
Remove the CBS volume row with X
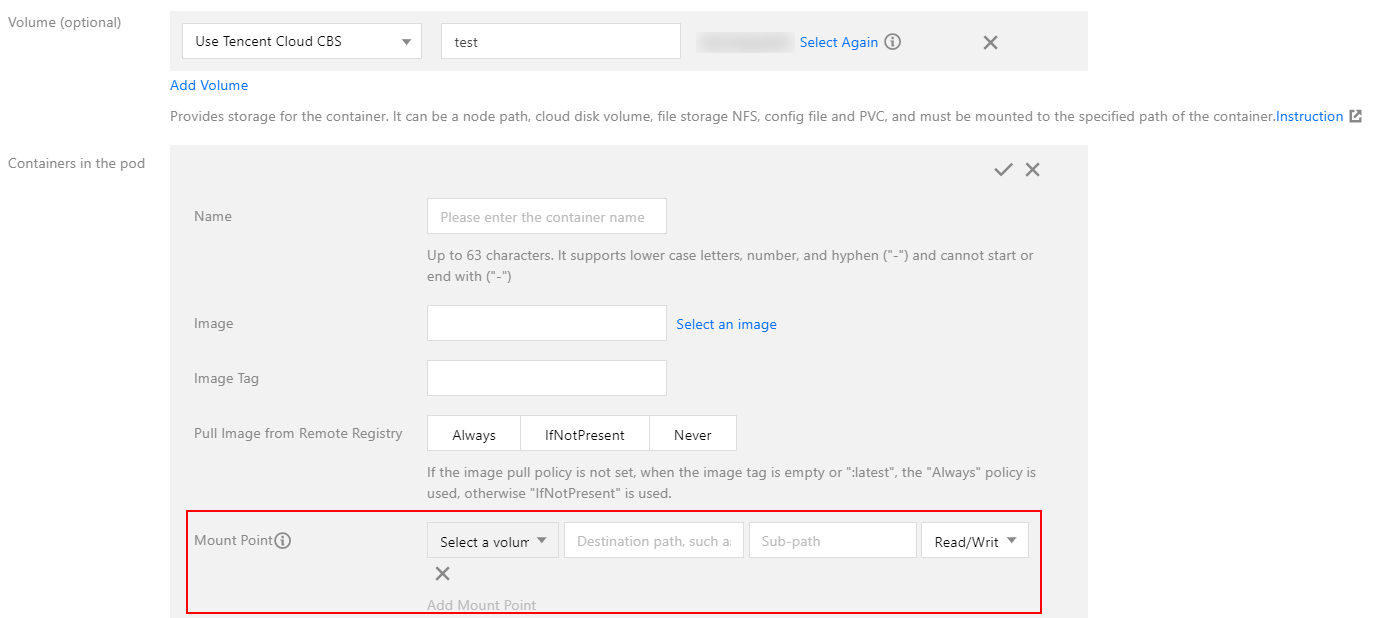click(990, 42)
